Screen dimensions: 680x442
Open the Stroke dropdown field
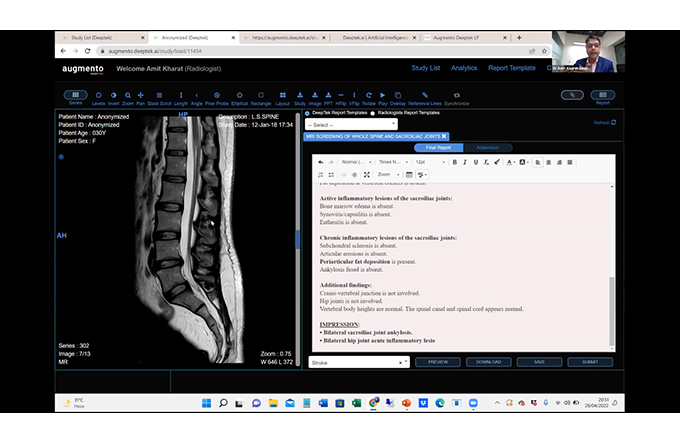[359, 363]
